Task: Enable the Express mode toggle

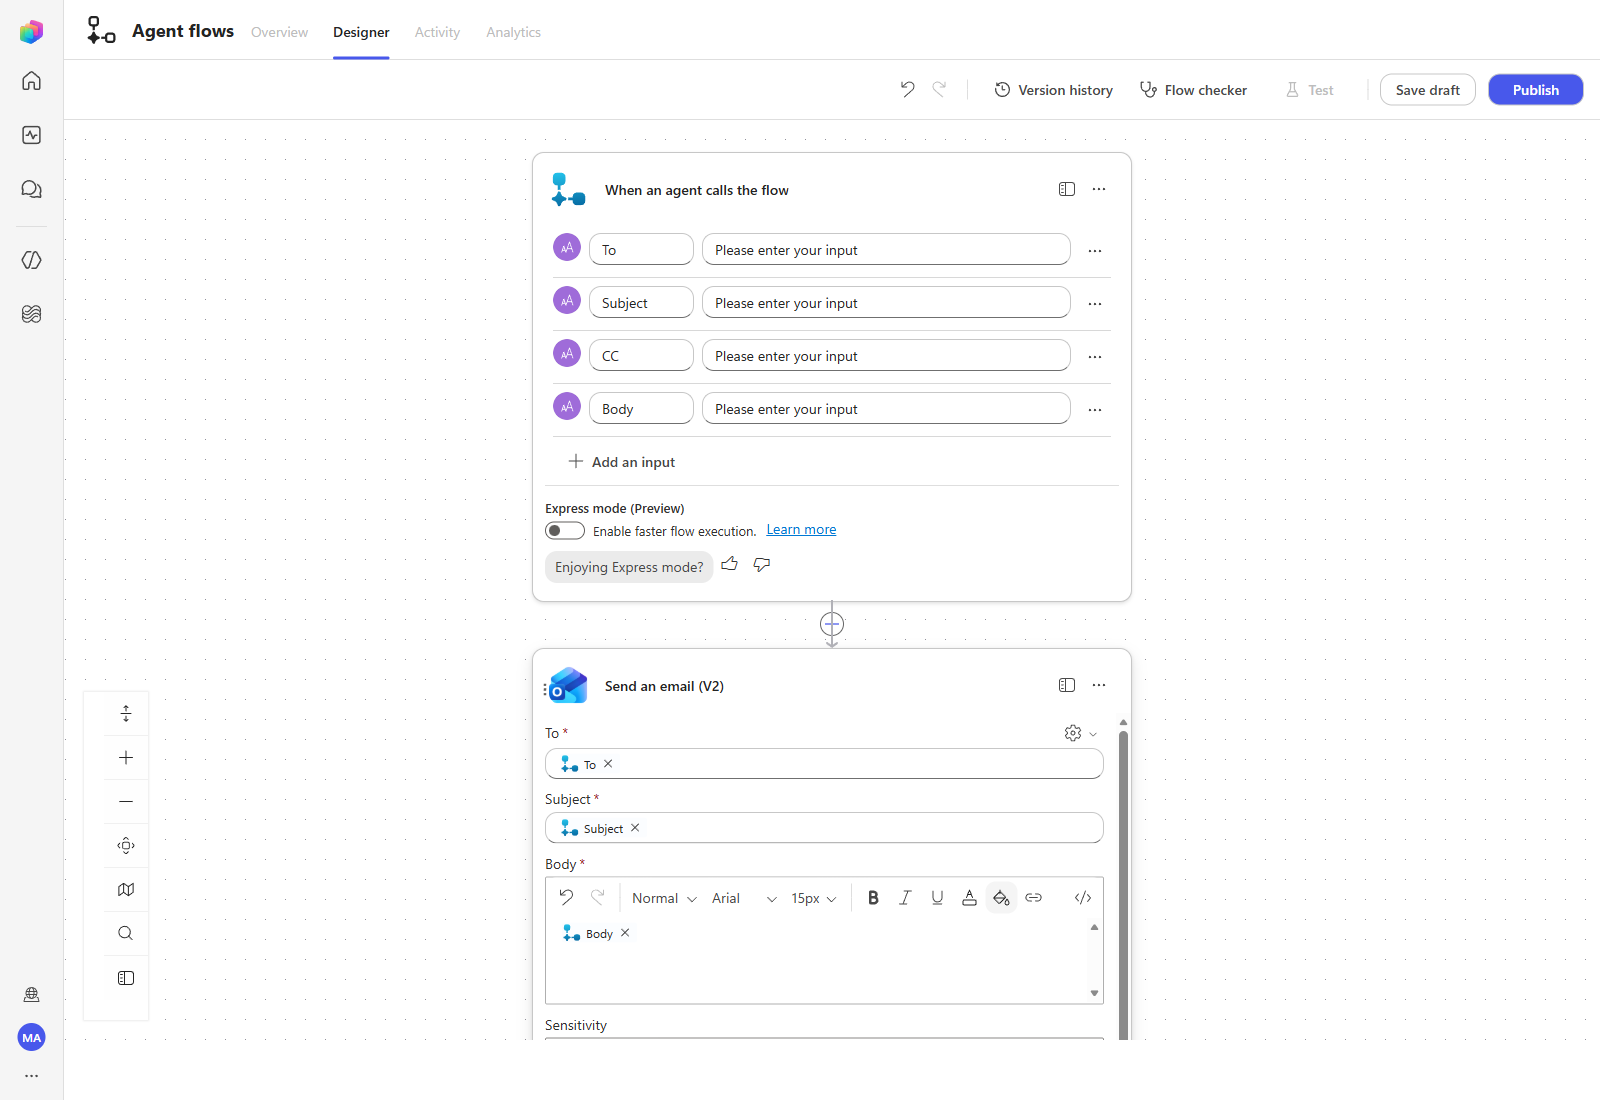Action: 565,530
